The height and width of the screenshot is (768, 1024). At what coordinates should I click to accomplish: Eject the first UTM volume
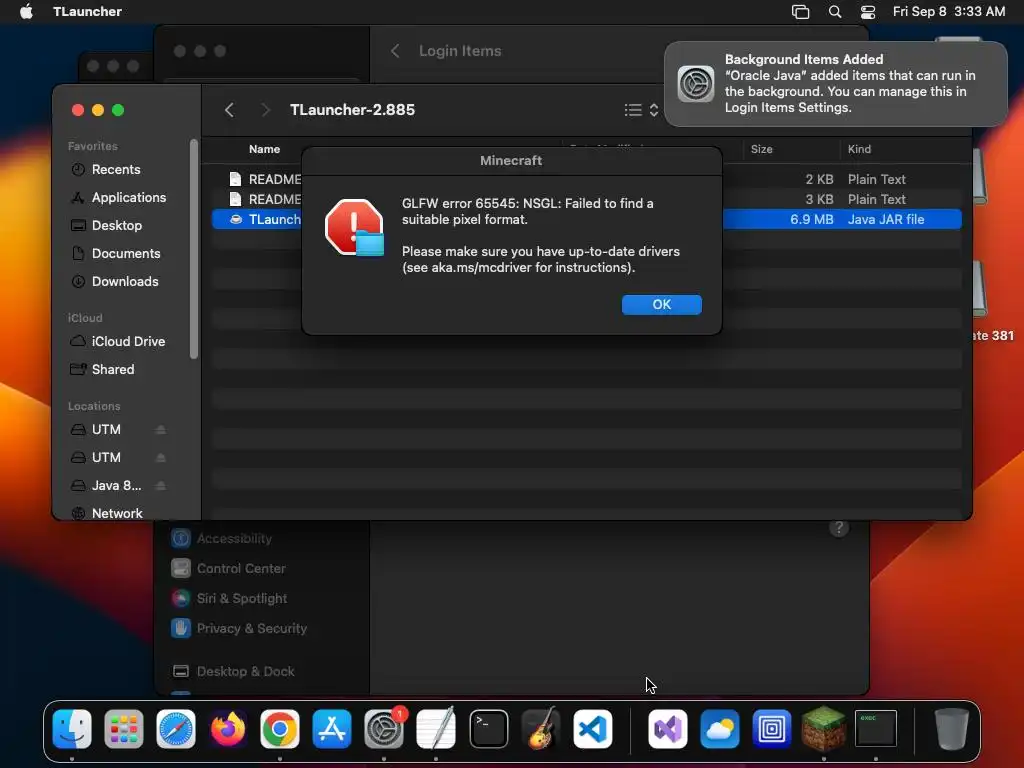[161, 430]
